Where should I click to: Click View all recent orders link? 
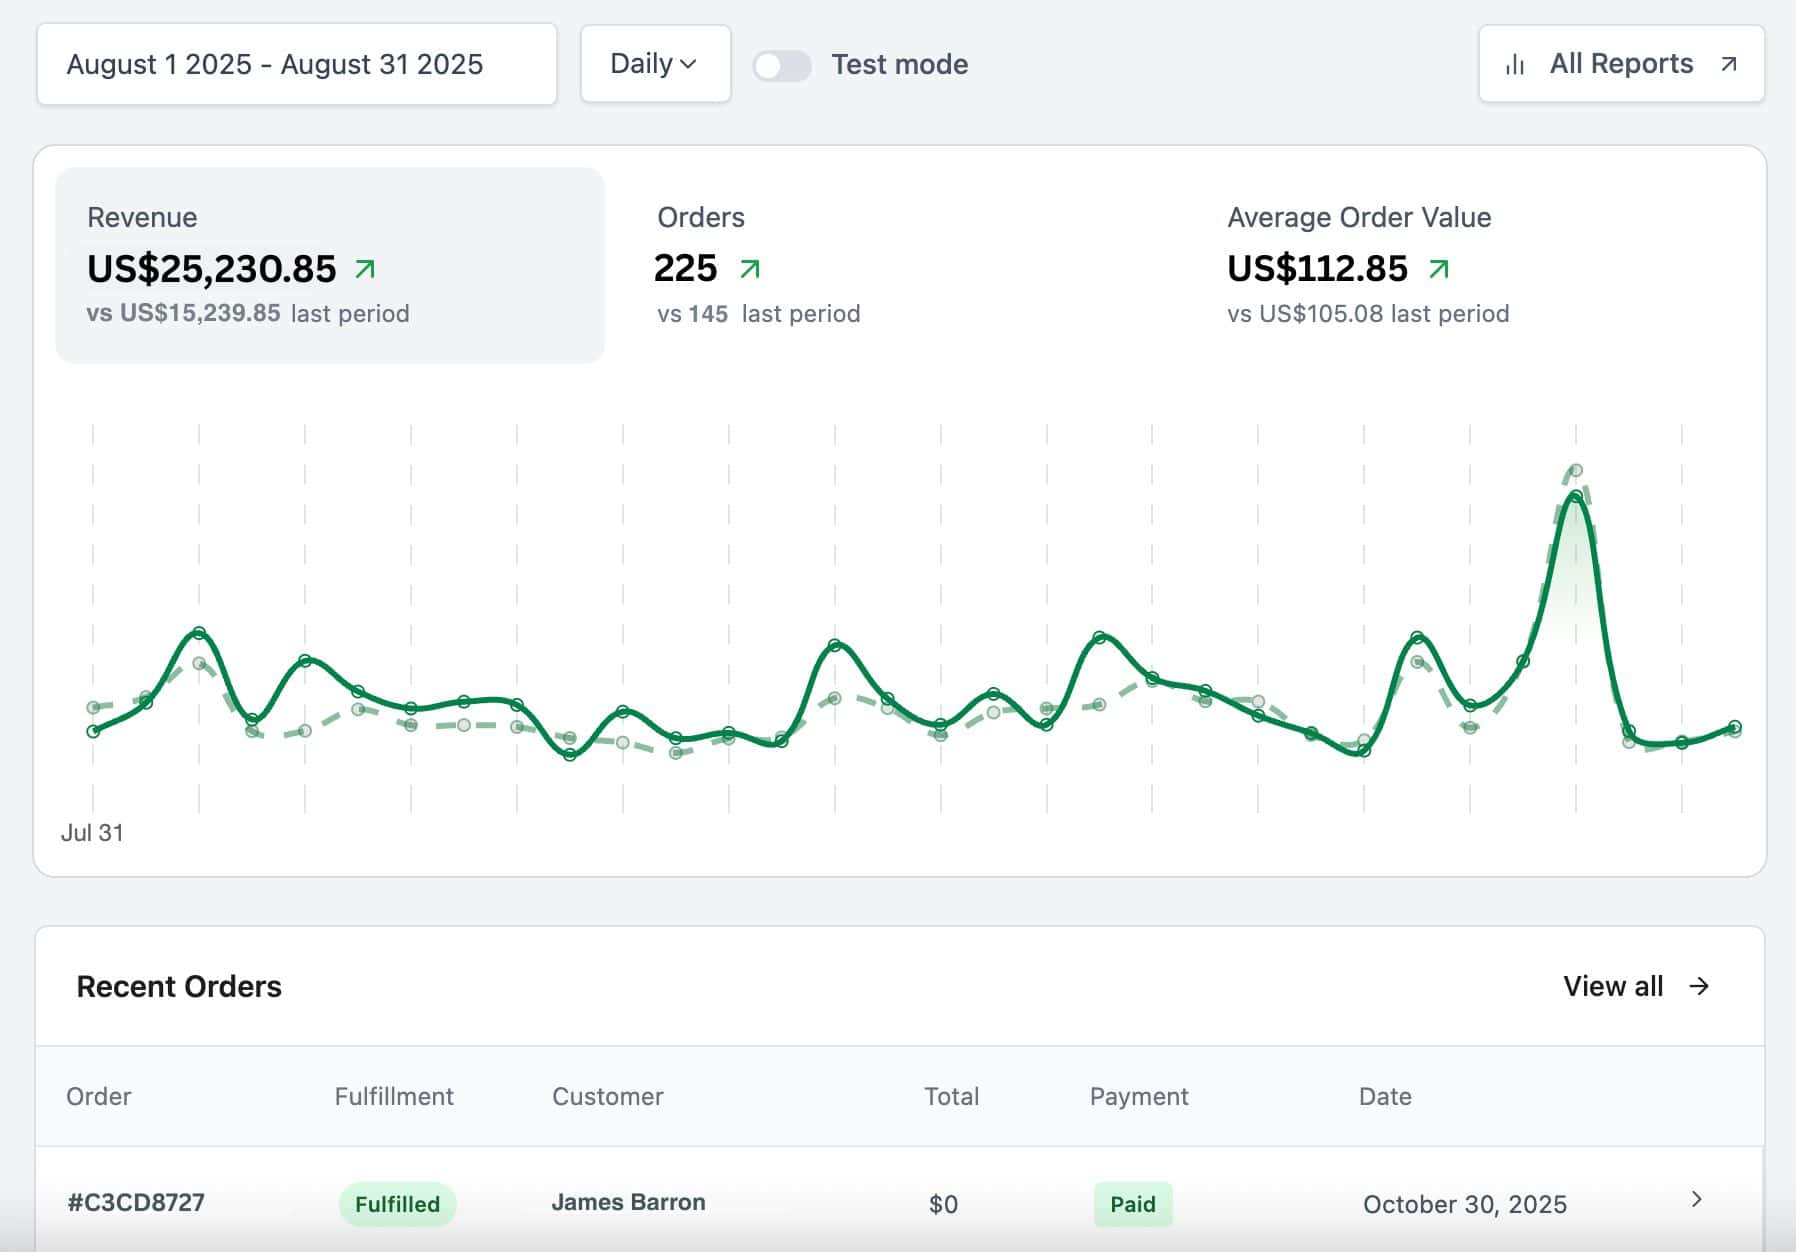[1612, 986]
